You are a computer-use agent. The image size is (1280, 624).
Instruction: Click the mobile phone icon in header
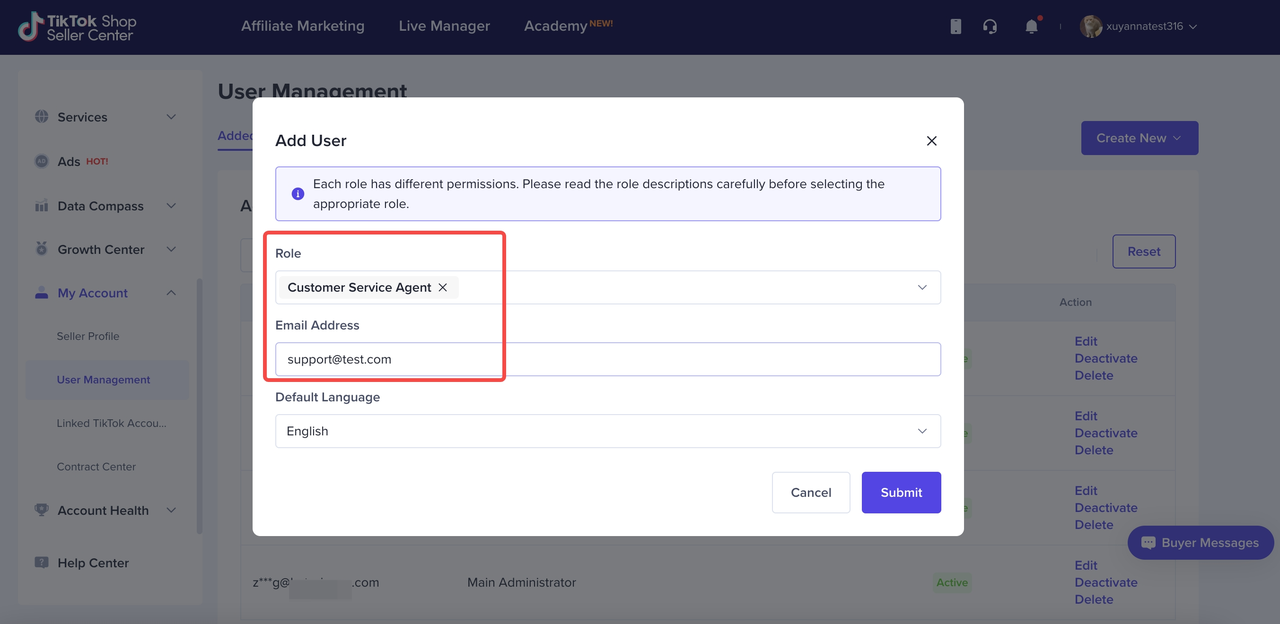coord(955,27)
